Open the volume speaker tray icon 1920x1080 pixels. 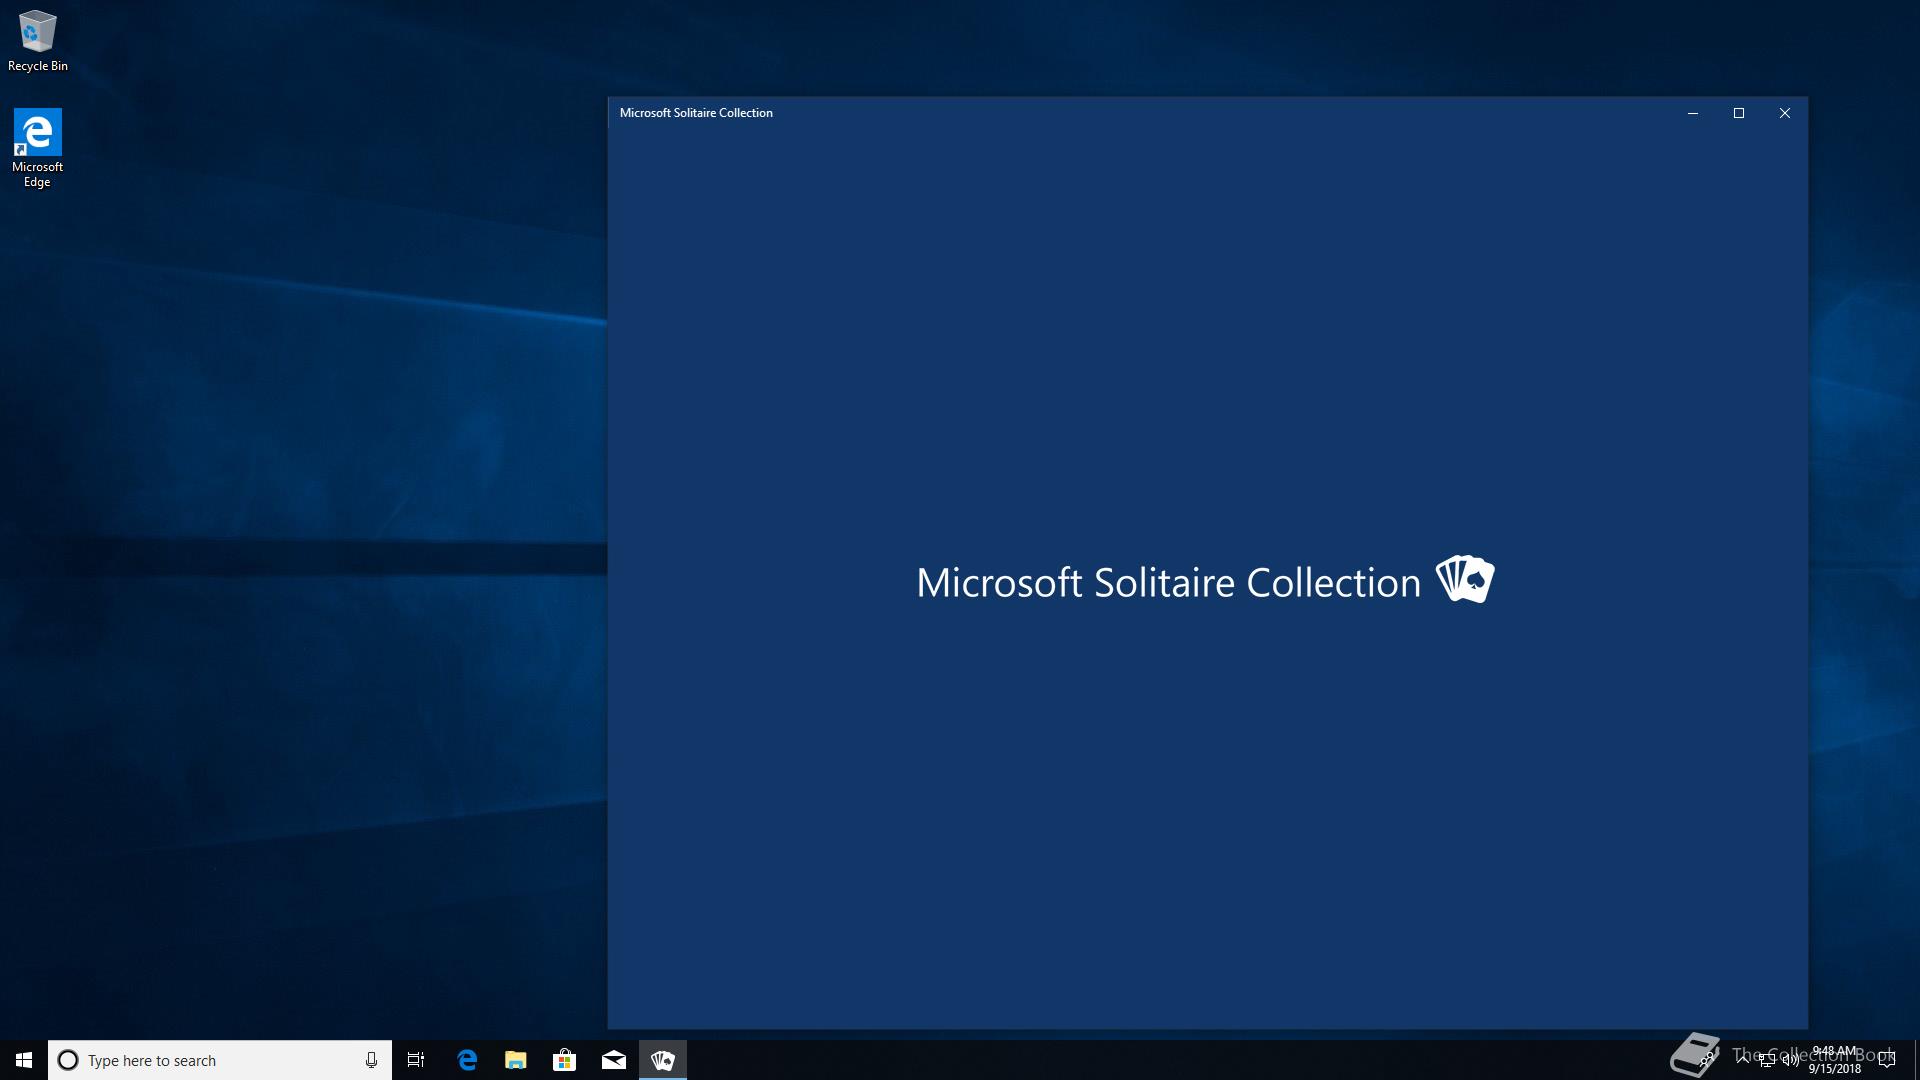[x=1791, y=1060]
